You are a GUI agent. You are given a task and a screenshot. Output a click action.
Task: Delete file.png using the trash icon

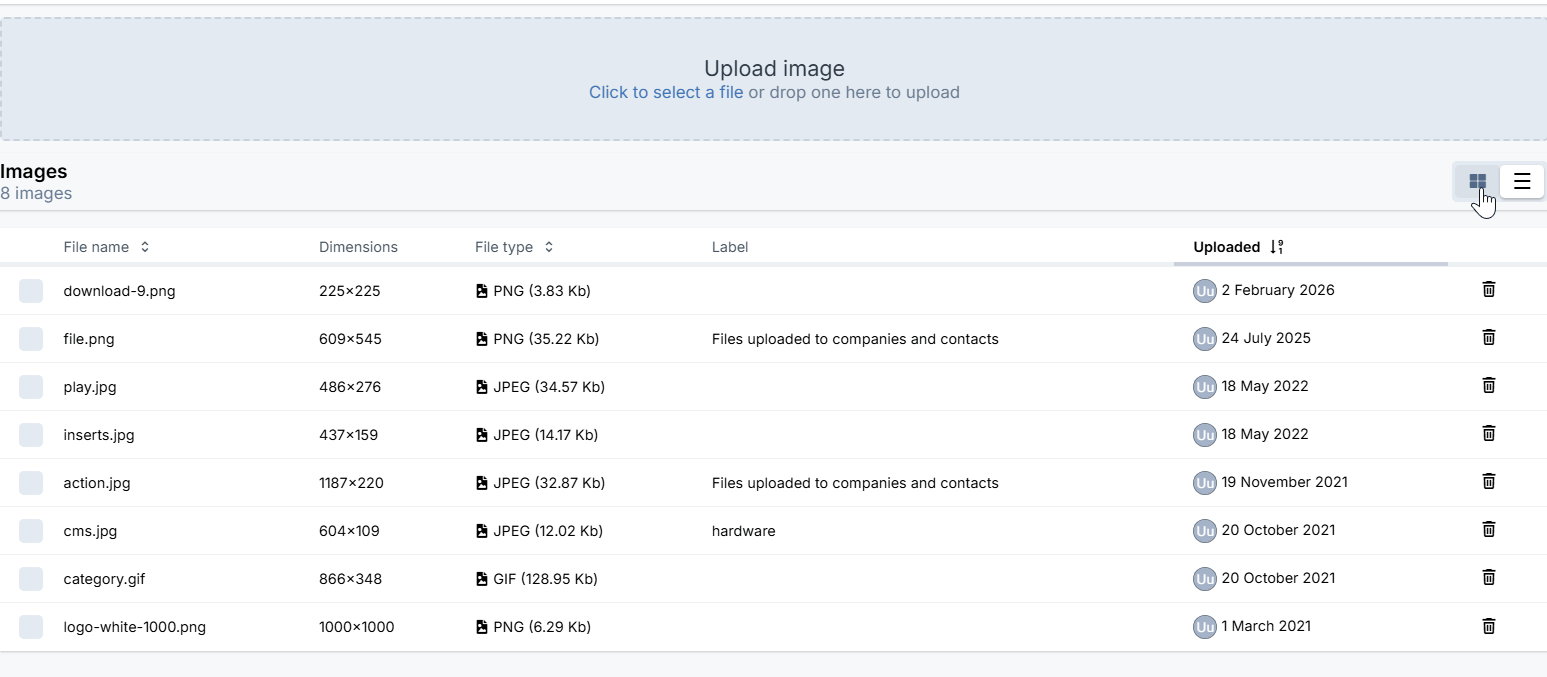[x=1488, y=337]
